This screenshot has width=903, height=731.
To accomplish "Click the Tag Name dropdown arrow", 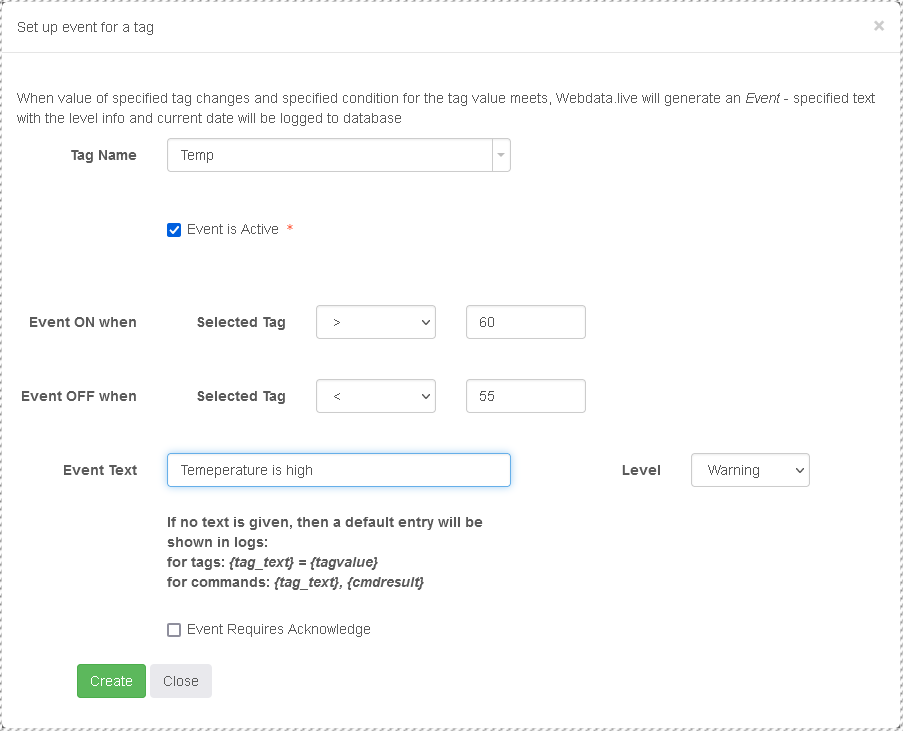I will pos(501,155).
